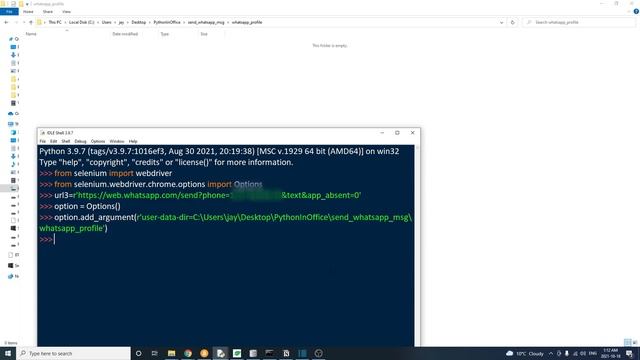Open Explorer help question mark icon
This screenshot has width=640, height=360.
tap(636, 11)
